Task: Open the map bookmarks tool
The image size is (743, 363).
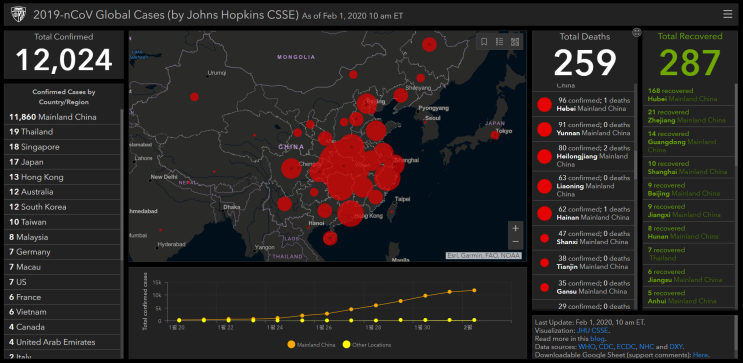Action: click(484, 42)
